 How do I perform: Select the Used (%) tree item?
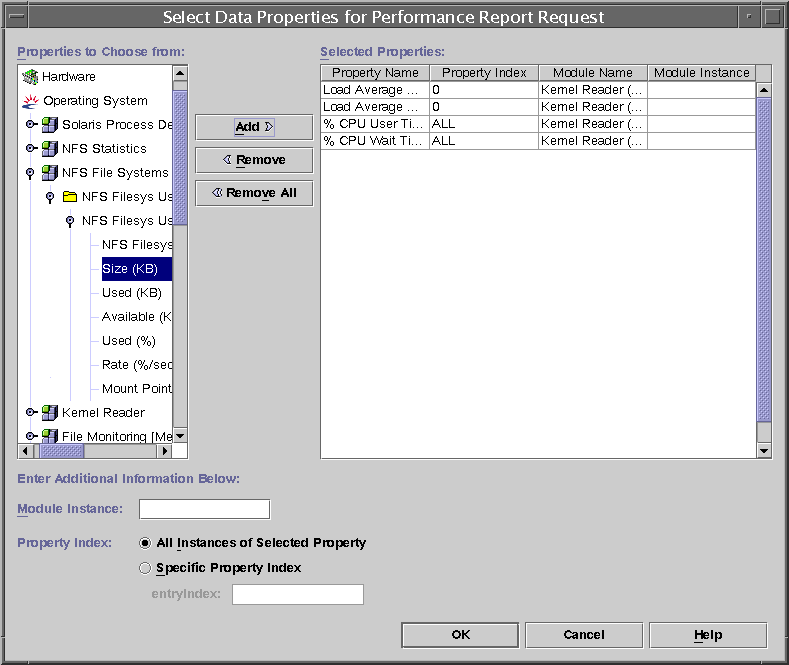click(129, 341)
